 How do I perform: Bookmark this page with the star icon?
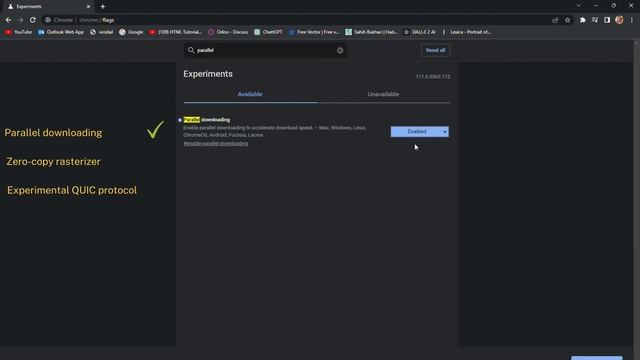tap(567, 20)
